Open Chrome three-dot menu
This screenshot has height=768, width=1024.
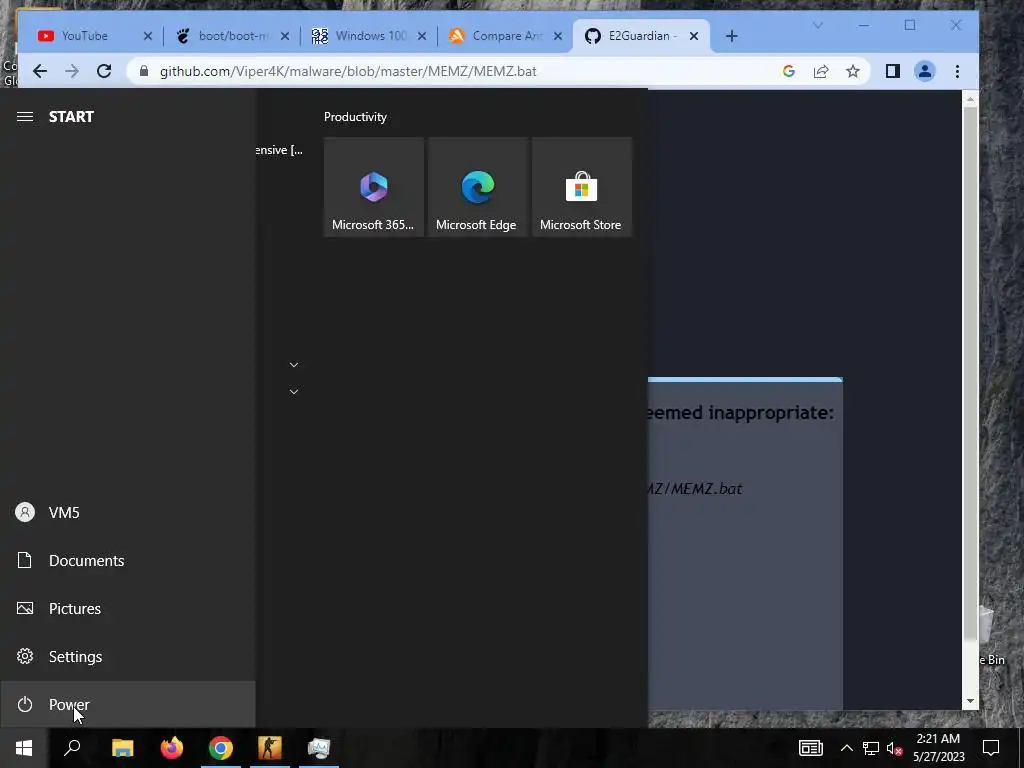coord(957,71)
